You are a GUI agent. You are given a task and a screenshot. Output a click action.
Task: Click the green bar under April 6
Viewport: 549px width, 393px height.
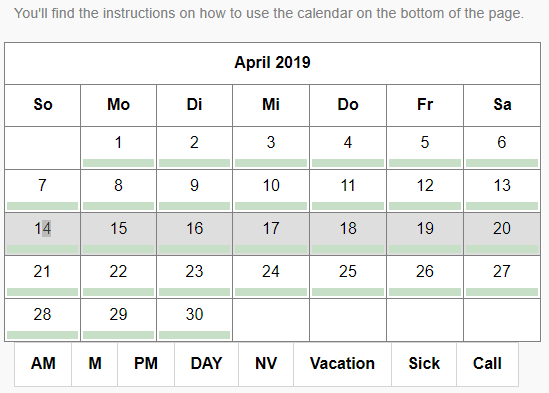click(502, 163)
